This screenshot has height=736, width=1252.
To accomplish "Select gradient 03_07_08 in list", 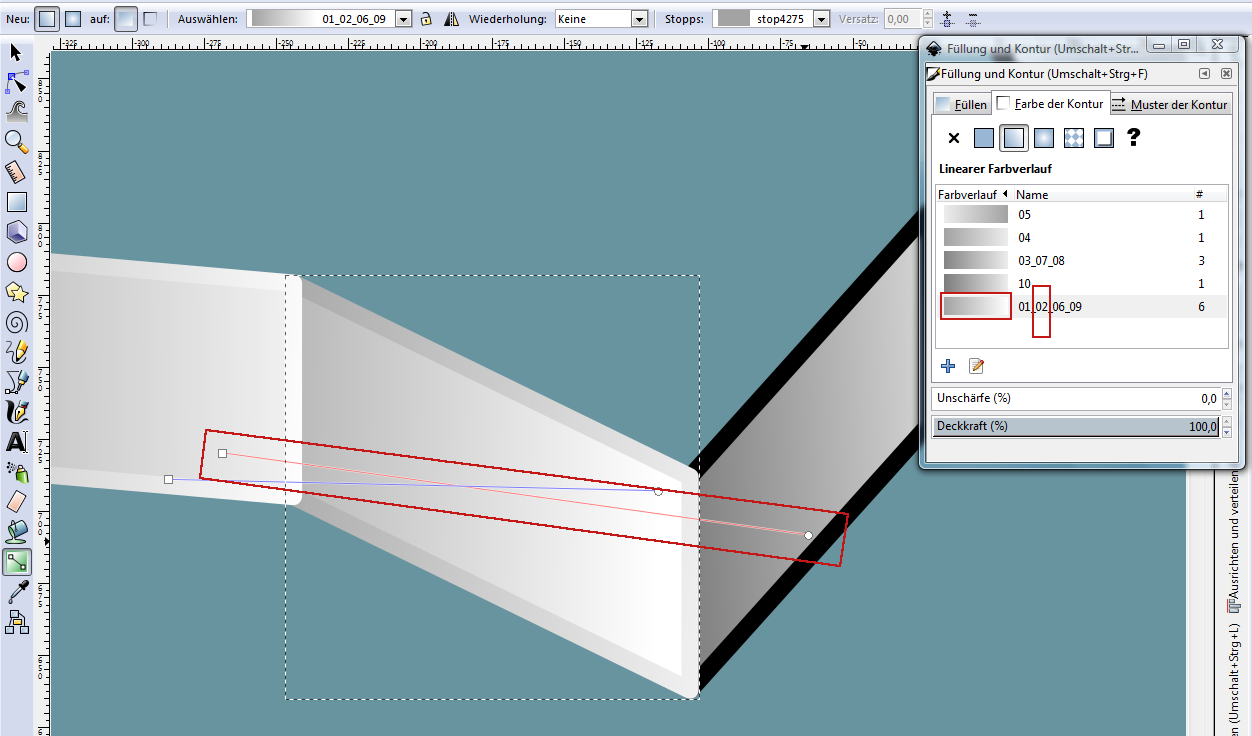I will tap(1041, 261).
